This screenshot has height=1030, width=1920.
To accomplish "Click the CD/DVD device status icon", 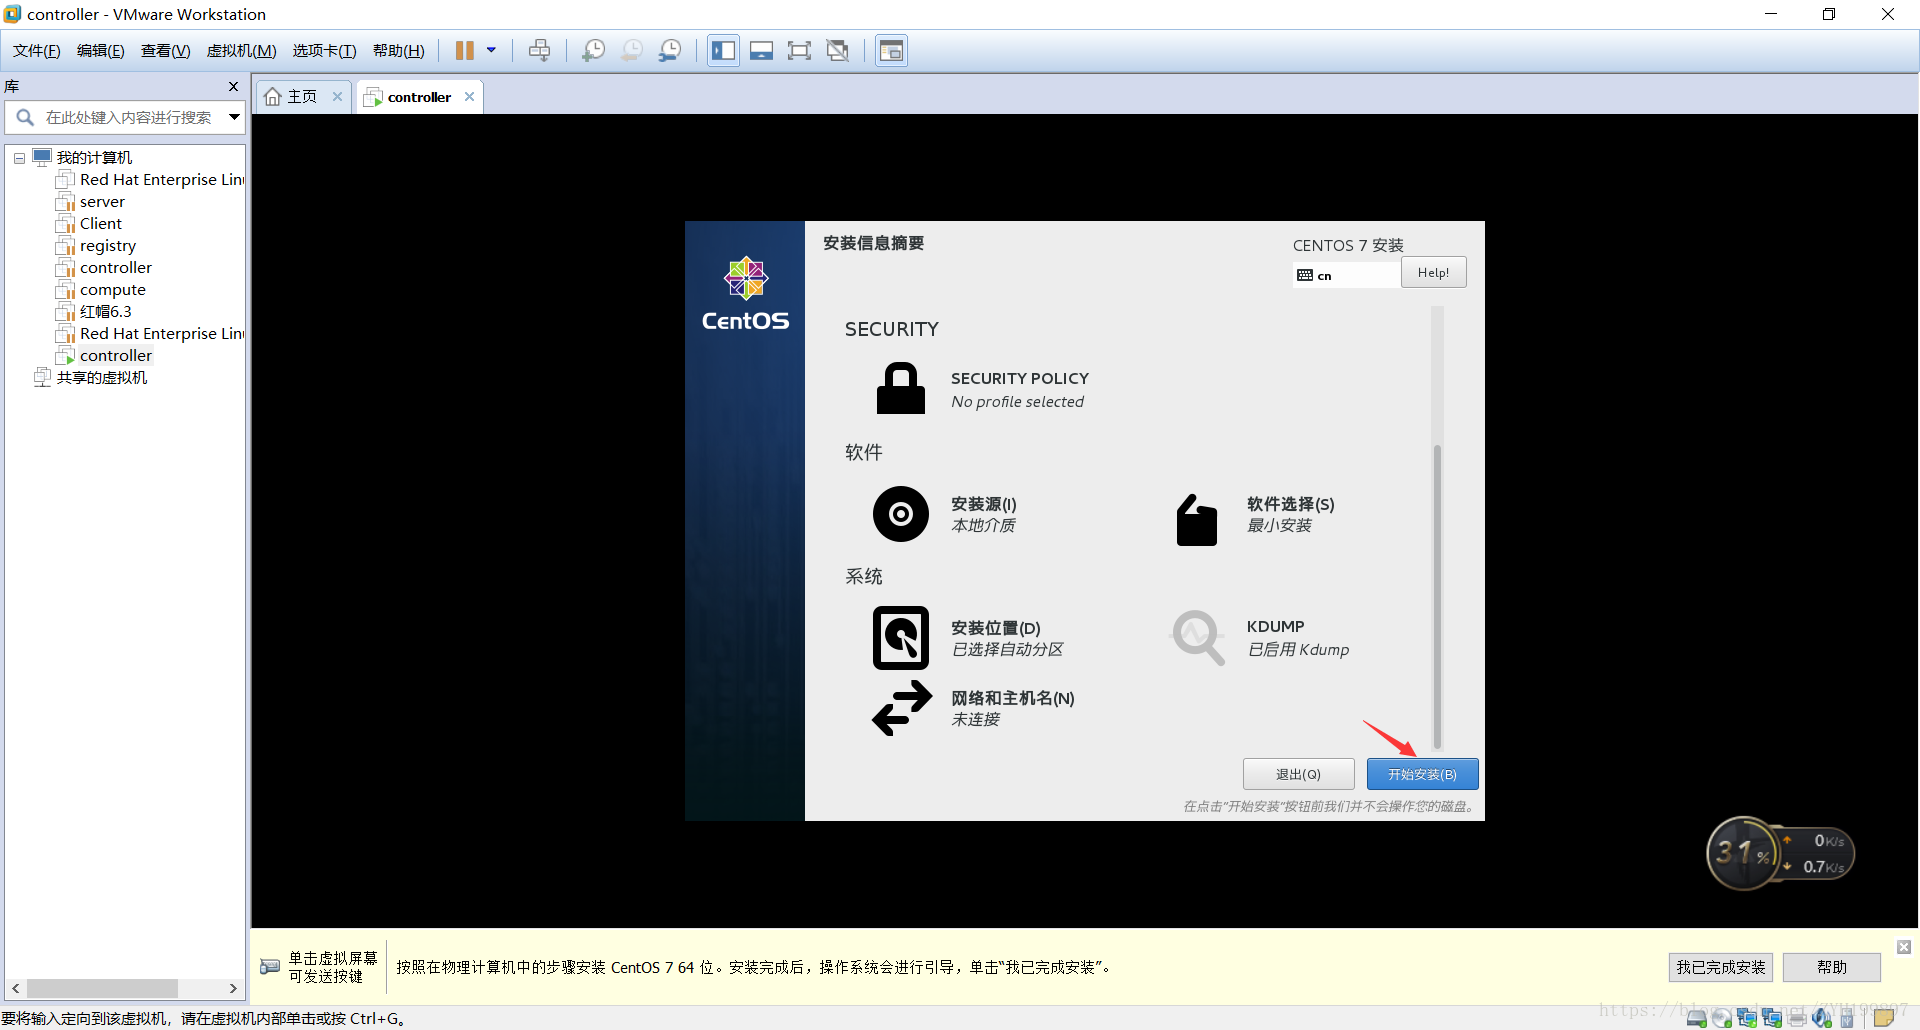I will pos(1722,1019).
